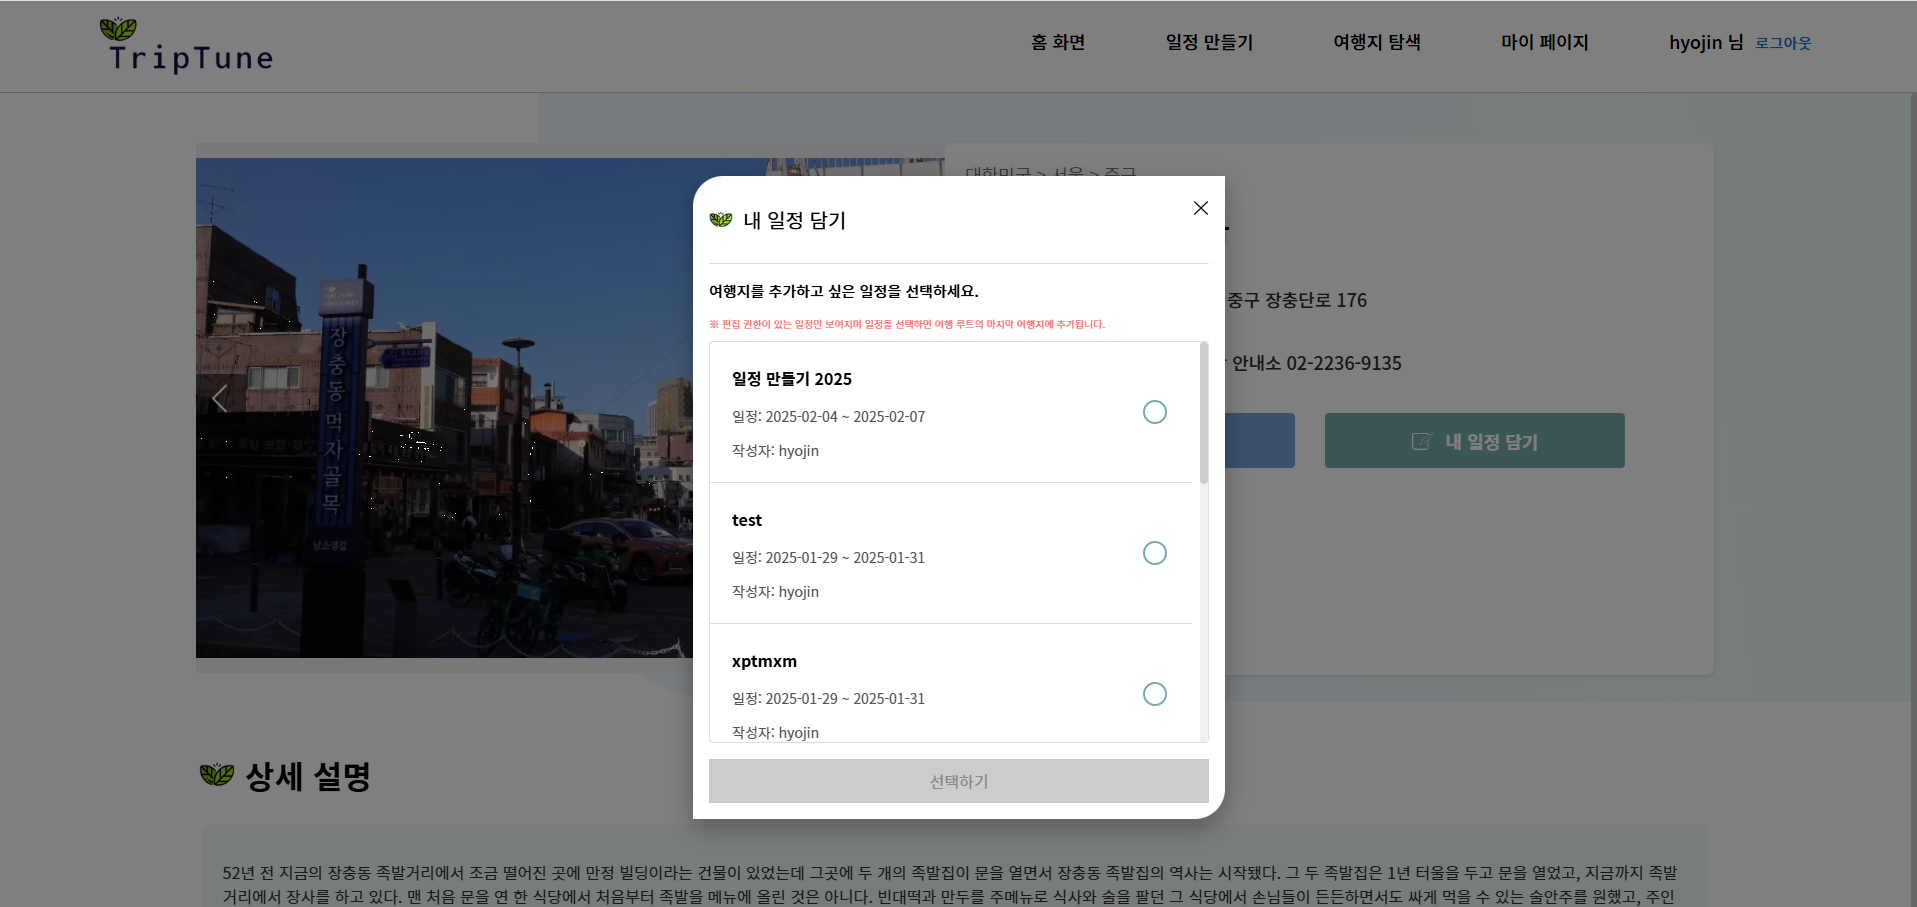Open the 여행지 탐색 navigation item
The width and height of the screenshot is (1917, 907).
coord(1377,42)
